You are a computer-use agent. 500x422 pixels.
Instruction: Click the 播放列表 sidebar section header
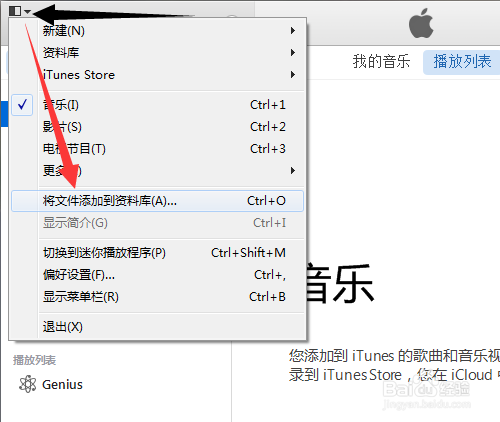pyautogui.click(x=34, y=360)
